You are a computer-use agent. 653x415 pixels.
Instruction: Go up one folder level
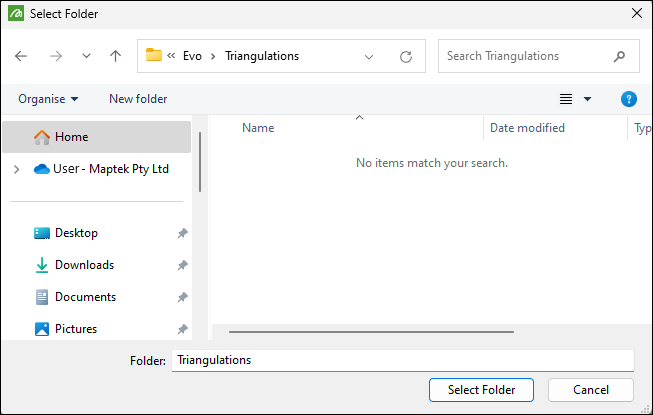[116, 56]
